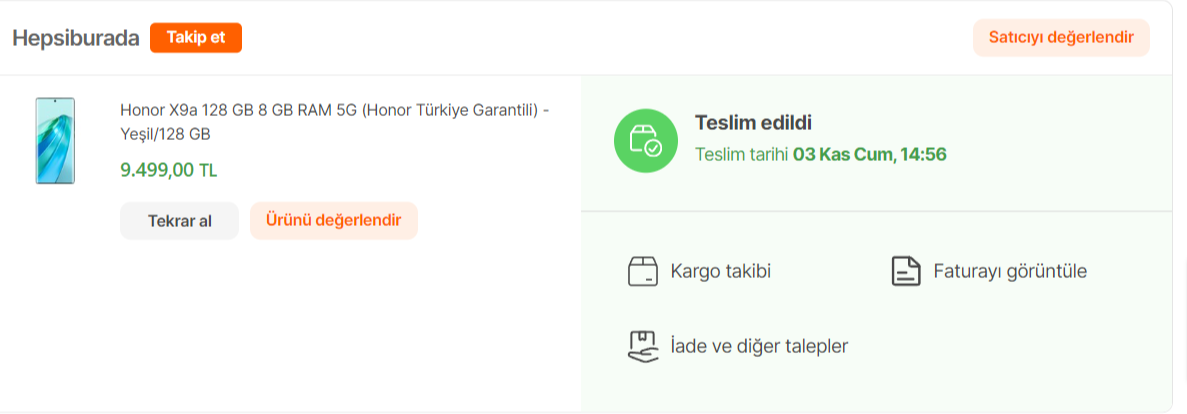The width and height of the screenshot is (1187, 414).
Task: Click the Teslim edildi status heading
Action: [753, 123]
